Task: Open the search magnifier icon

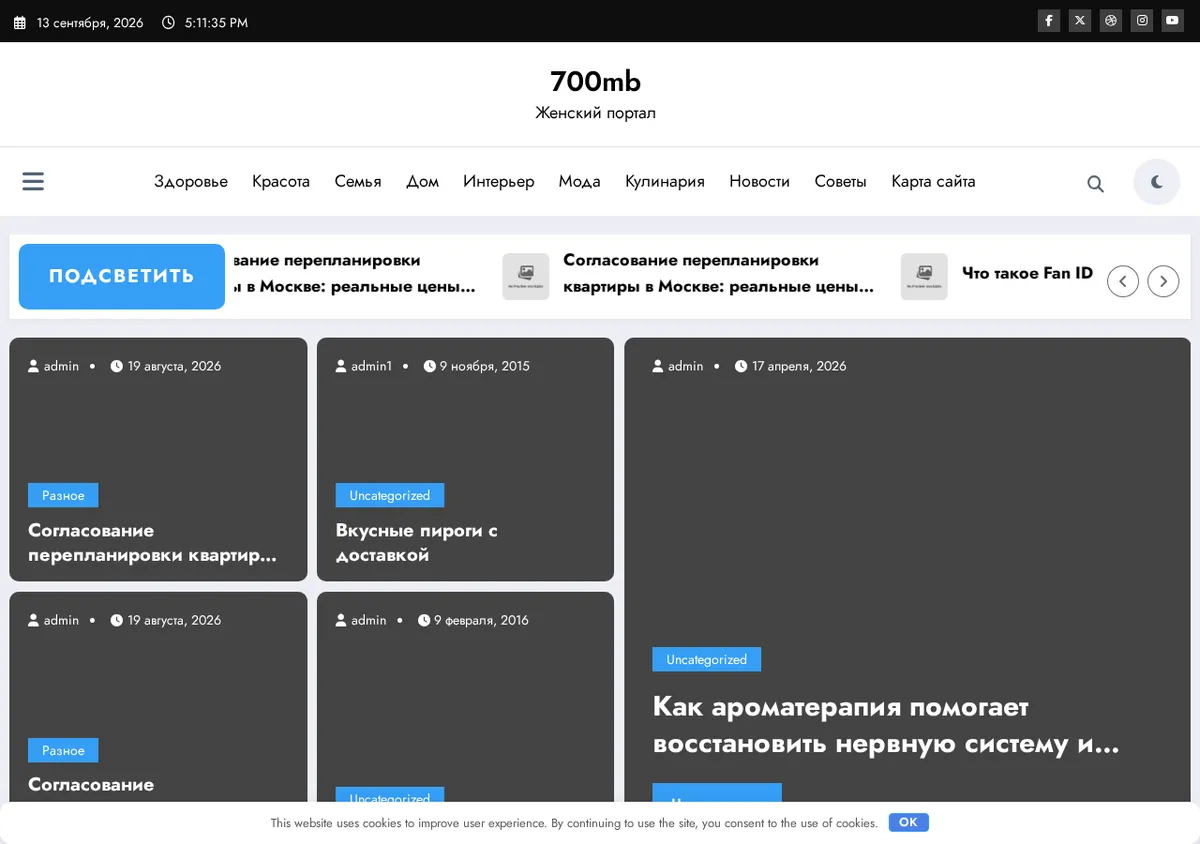Action: click(x=1096, y=183)
